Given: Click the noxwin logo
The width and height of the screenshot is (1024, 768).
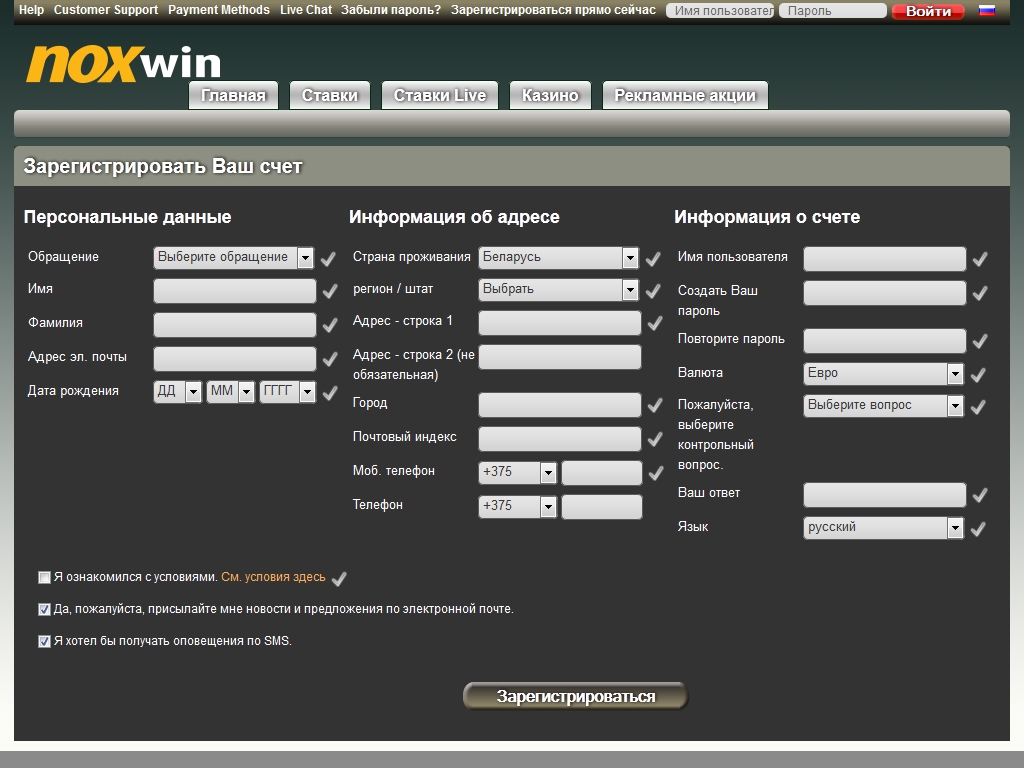Looking at the screenshot, I should click(x=123, y=64).
